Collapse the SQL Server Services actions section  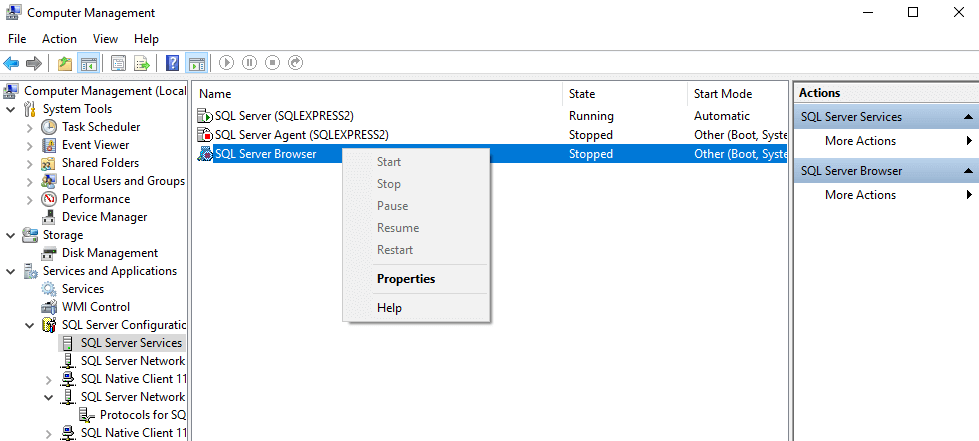[x=968, y=117]
